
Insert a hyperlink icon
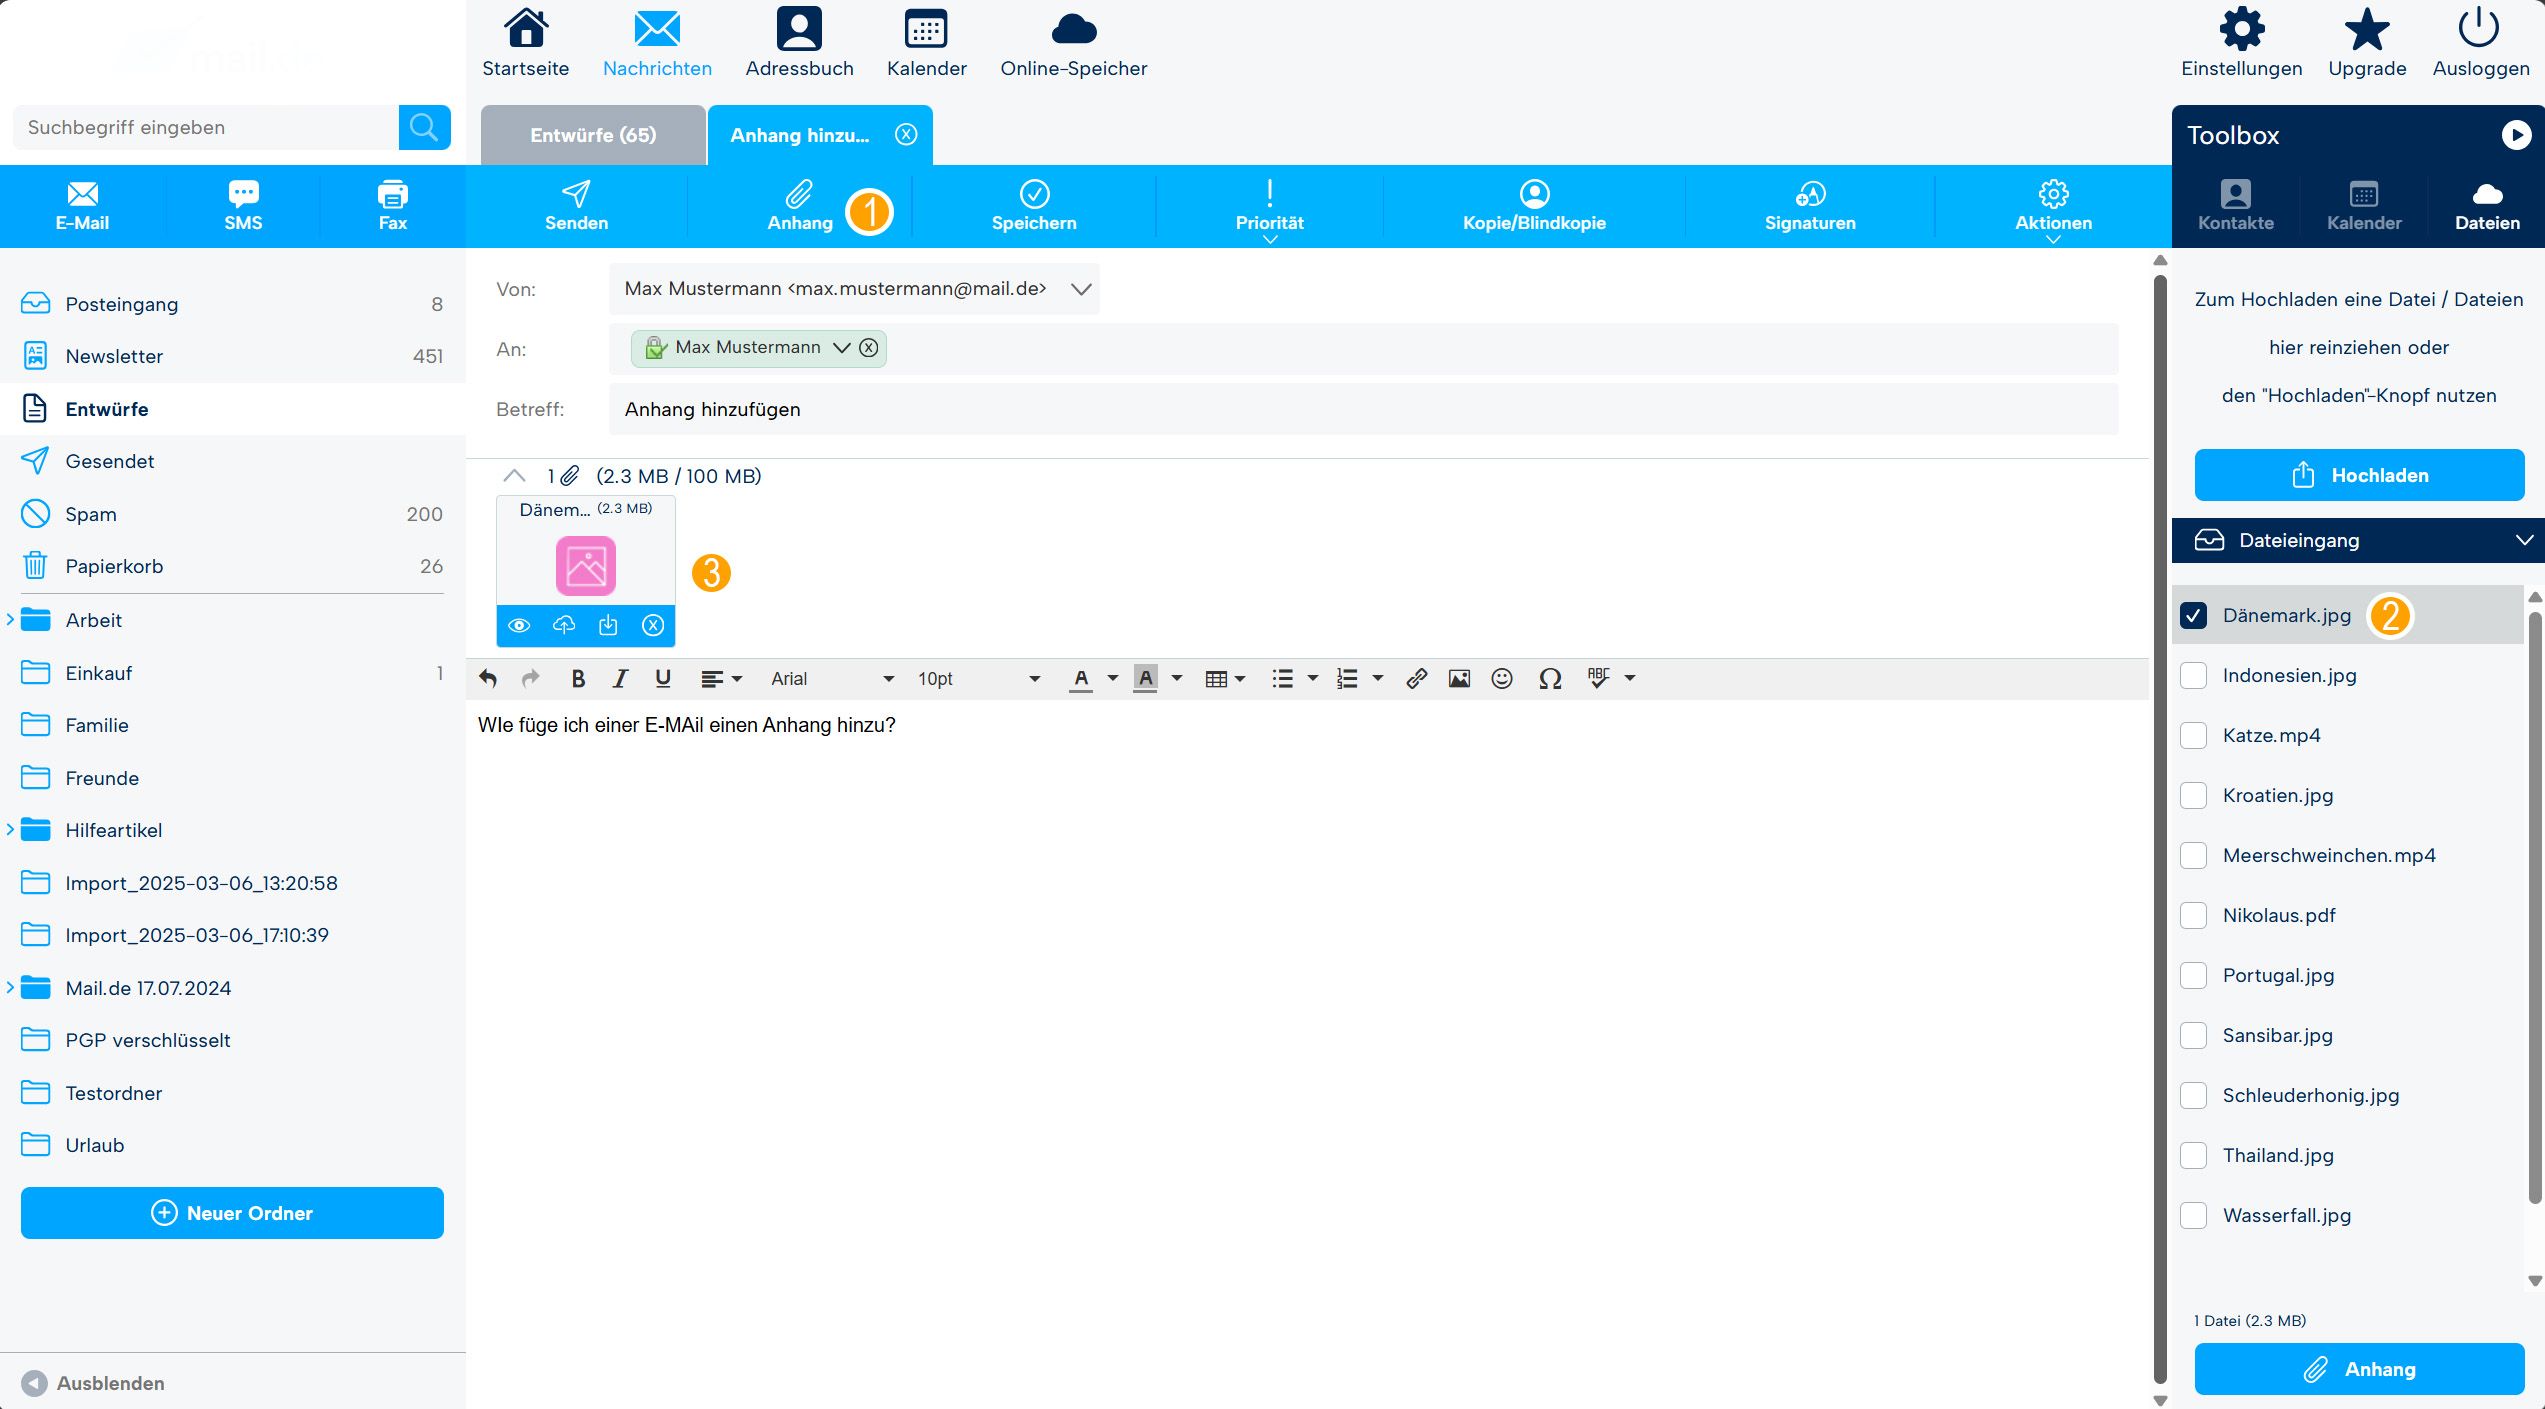pyautogui.click(x=1416, y=679)
